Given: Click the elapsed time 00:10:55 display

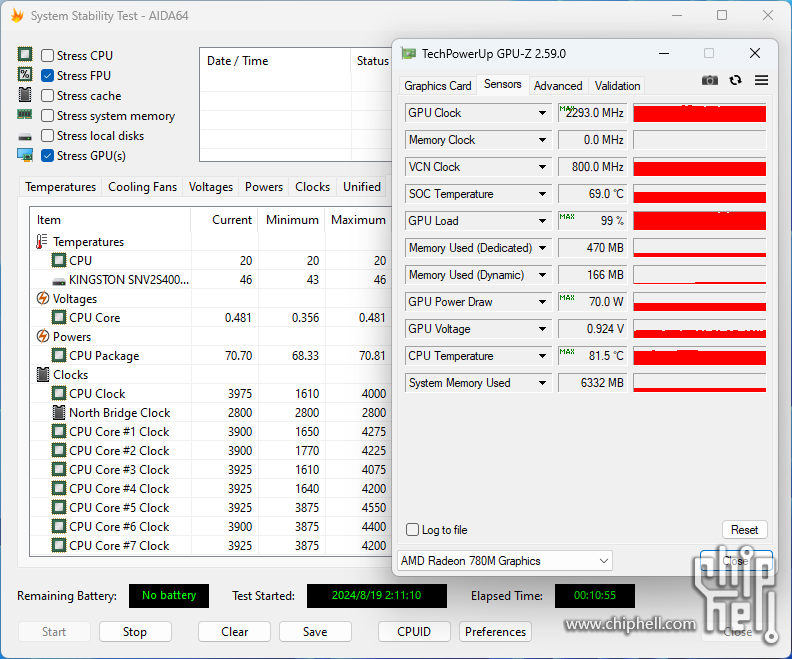Looking at the screenshot, I should (595, 595).
